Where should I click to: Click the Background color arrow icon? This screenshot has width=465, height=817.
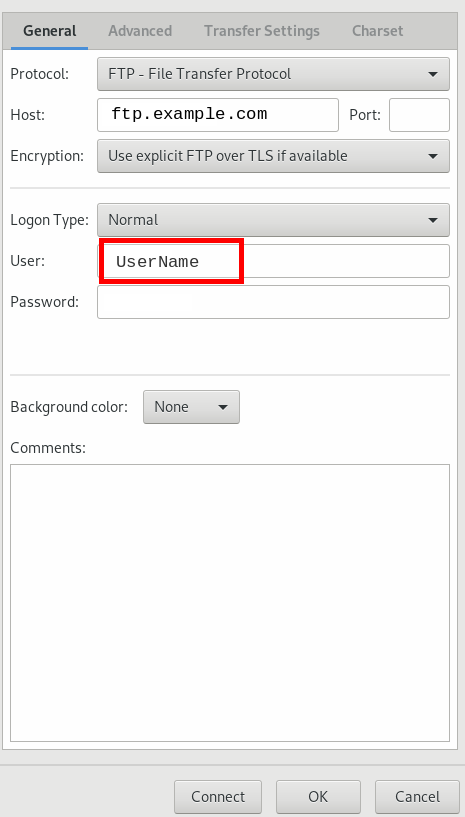click(x=223, y=407)
